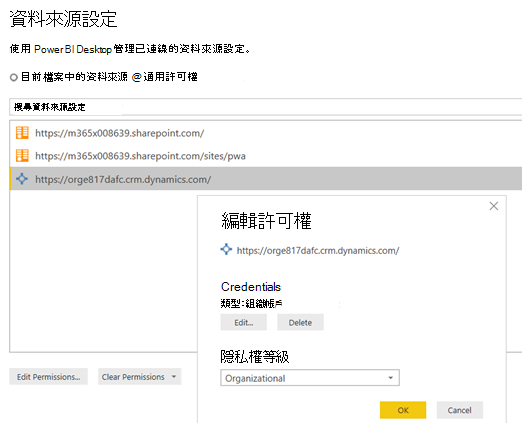Click the SharePoint root site list icon
Screen dimensions: 522x423
point(22,133)
